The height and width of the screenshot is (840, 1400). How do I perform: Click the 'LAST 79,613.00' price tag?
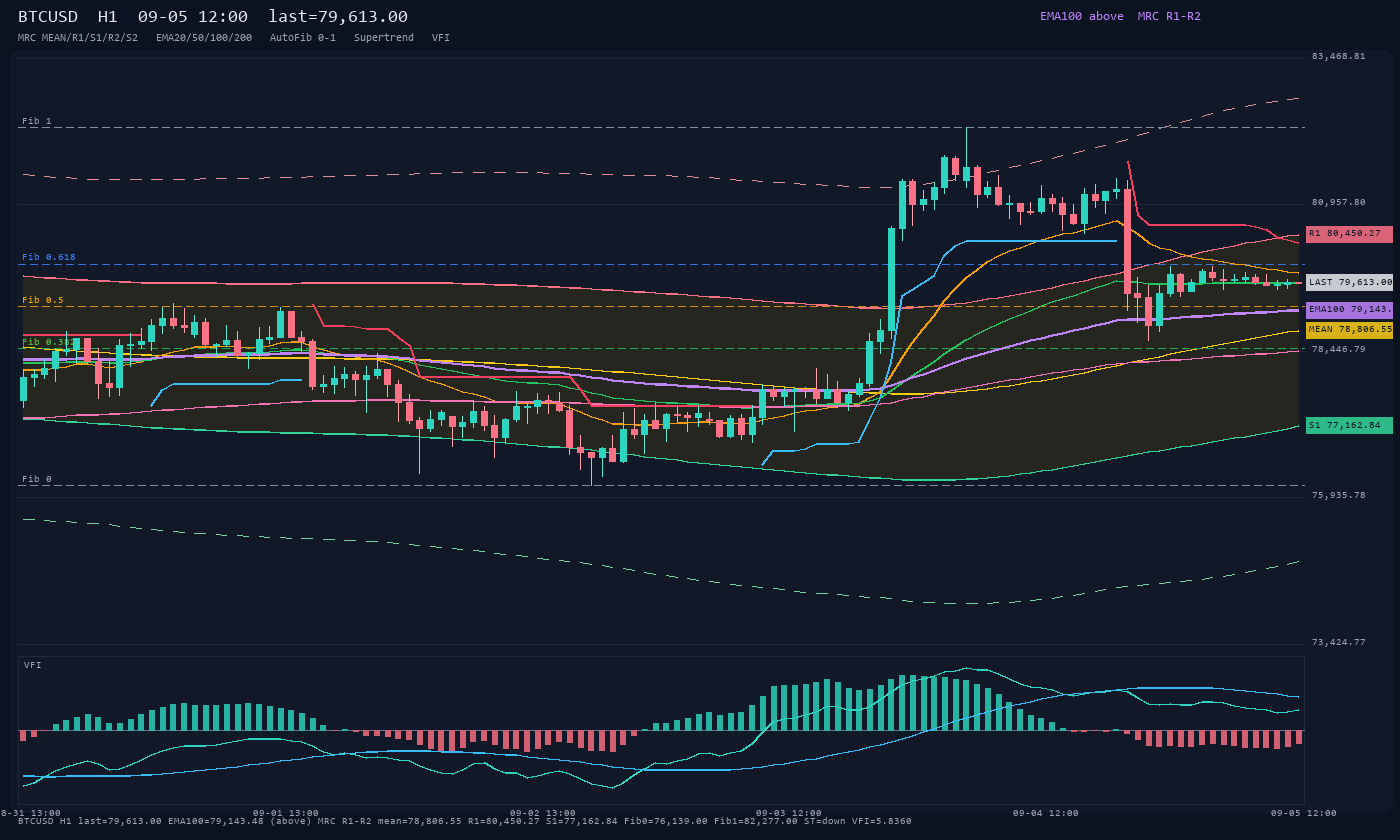pyautogui.click(x=1349, y=282)
